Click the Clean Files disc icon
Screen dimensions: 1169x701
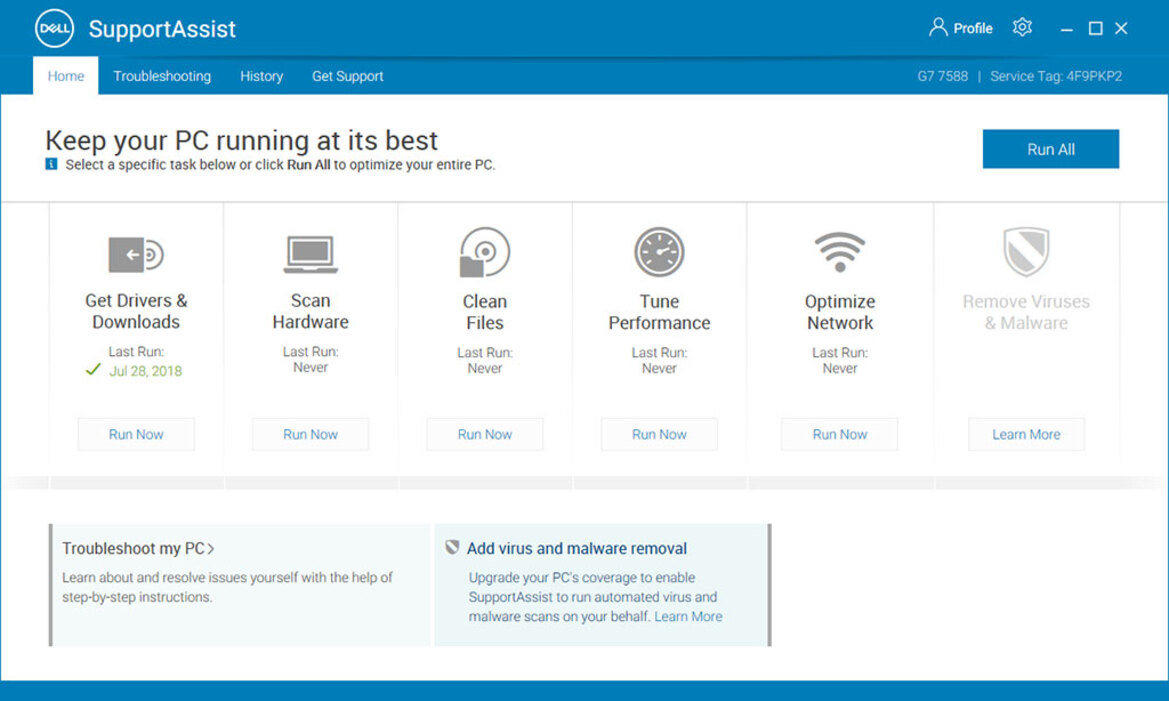(485, 252)
